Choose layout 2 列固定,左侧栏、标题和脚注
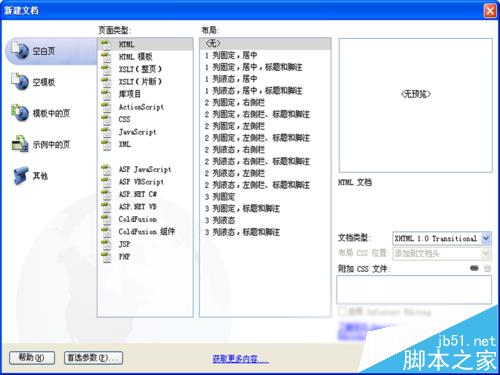 pos(265,138)
